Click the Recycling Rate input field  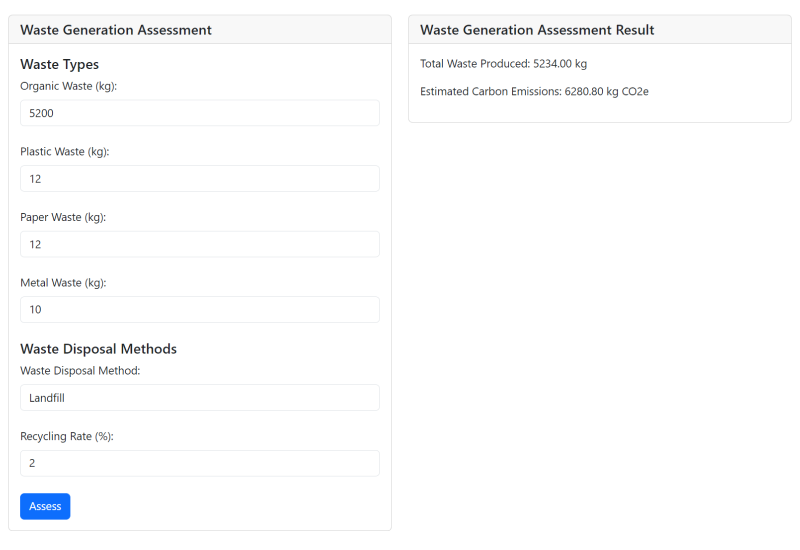(x=200, y=463)
